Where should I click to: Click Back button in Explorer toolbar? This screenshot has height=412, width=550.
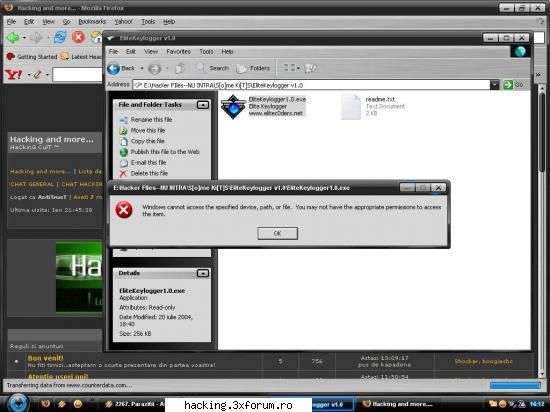[121, 68]
